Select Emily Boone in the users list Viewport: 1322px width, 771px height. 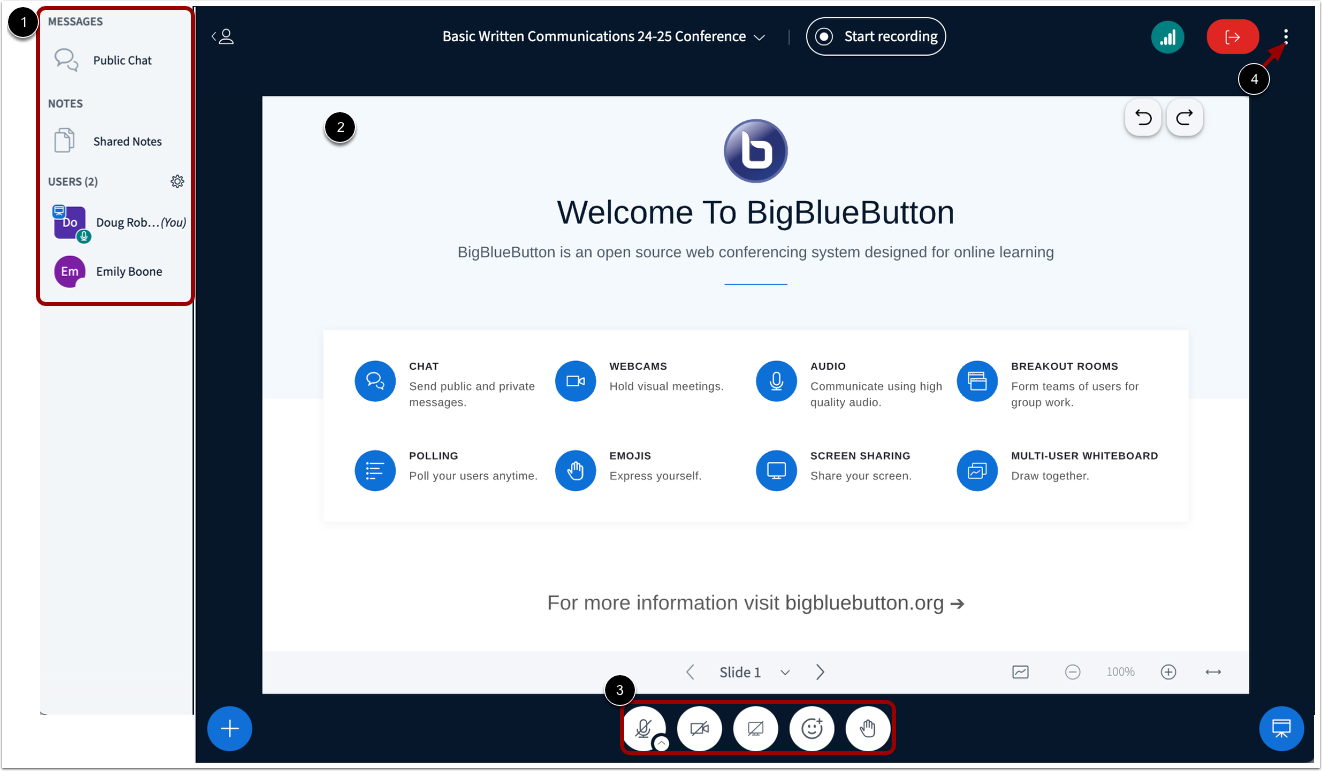[115, 271]
